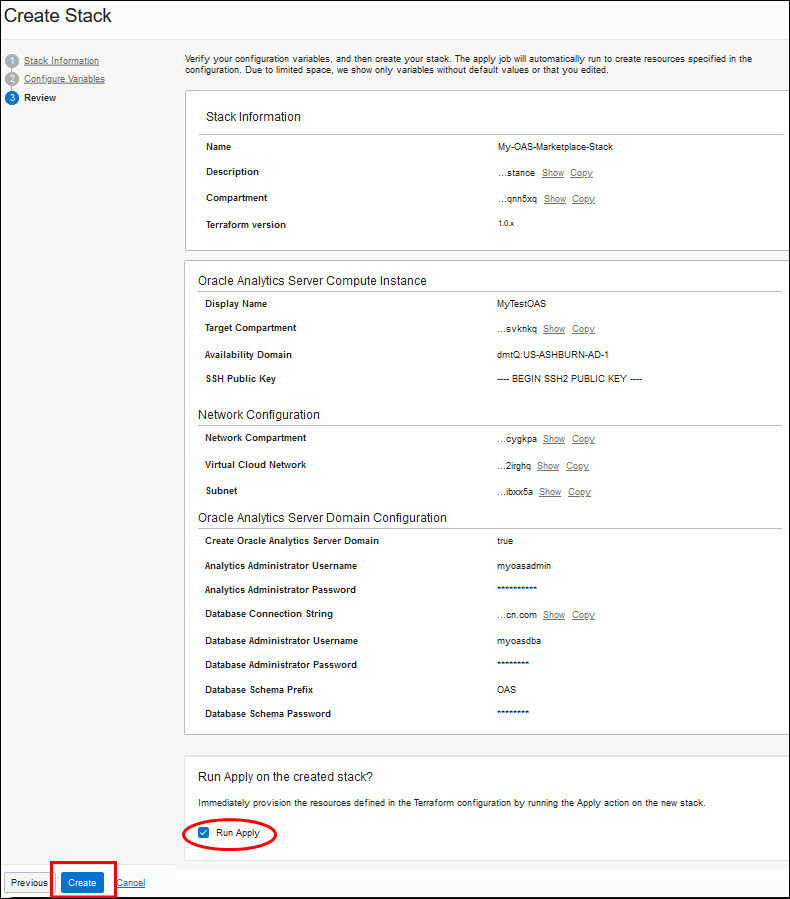The width and height of the screenshot is (790, 899).
Task: Click the Network Configuration heading
Action: tap(259, 415)
